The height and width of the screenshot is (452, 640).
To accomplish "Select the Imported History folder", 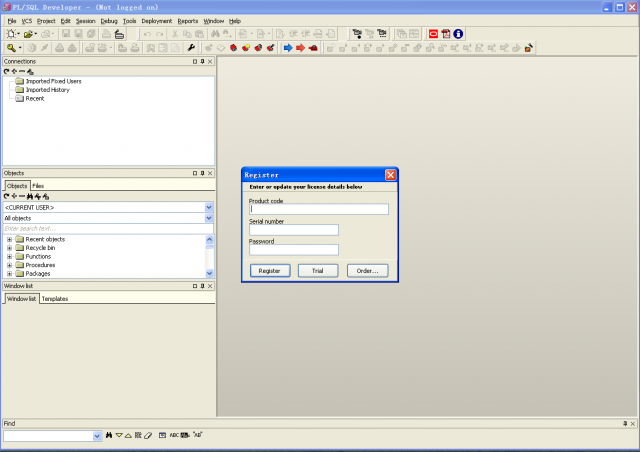I will pyautogui.click(x=47, y=90).
